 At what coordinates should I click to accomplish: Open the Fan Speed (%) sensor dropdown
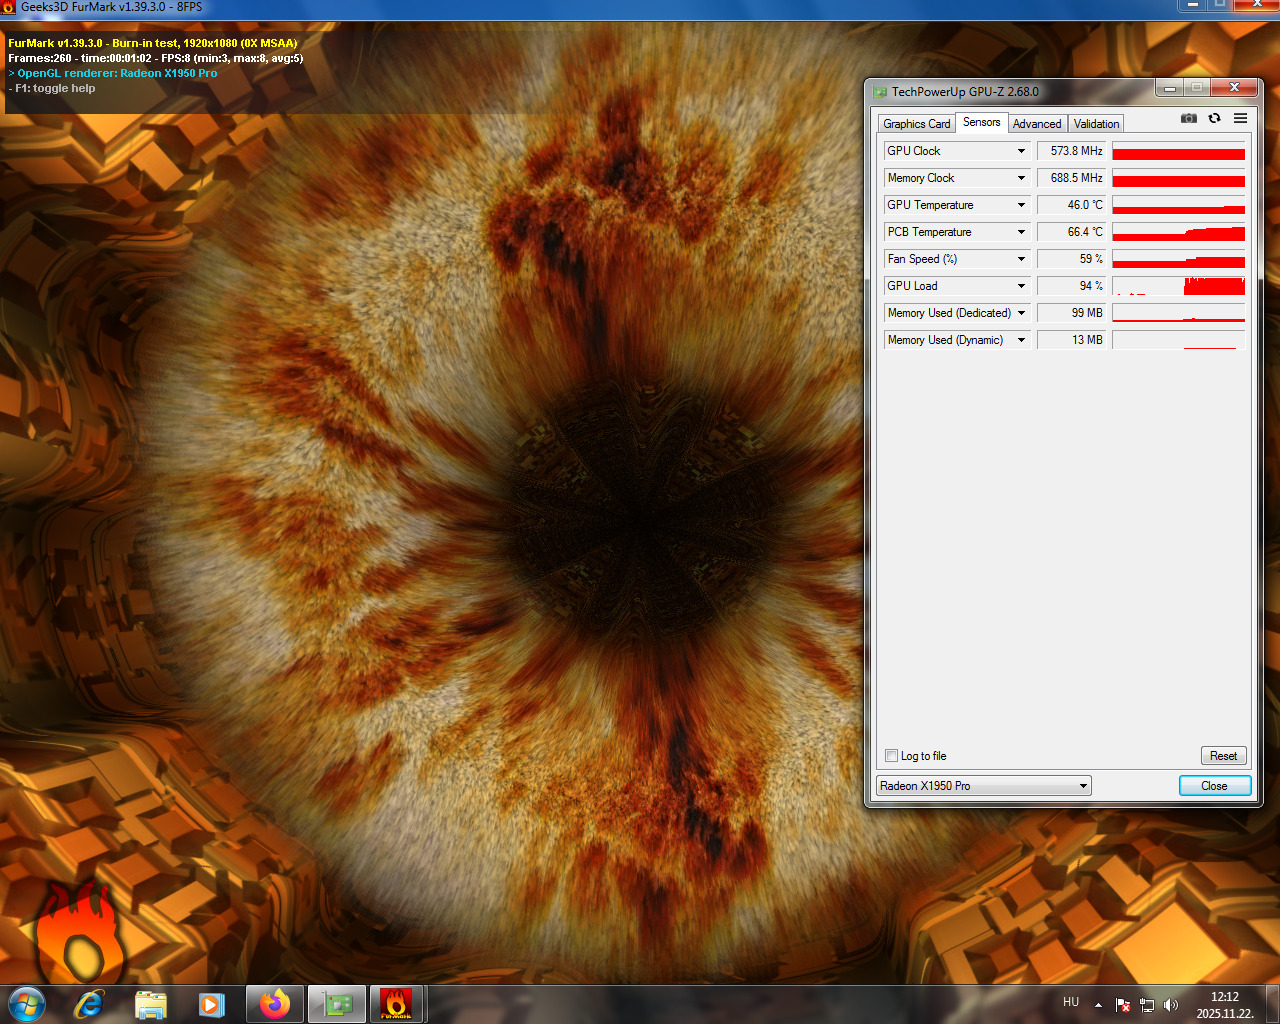(1021, 259)
